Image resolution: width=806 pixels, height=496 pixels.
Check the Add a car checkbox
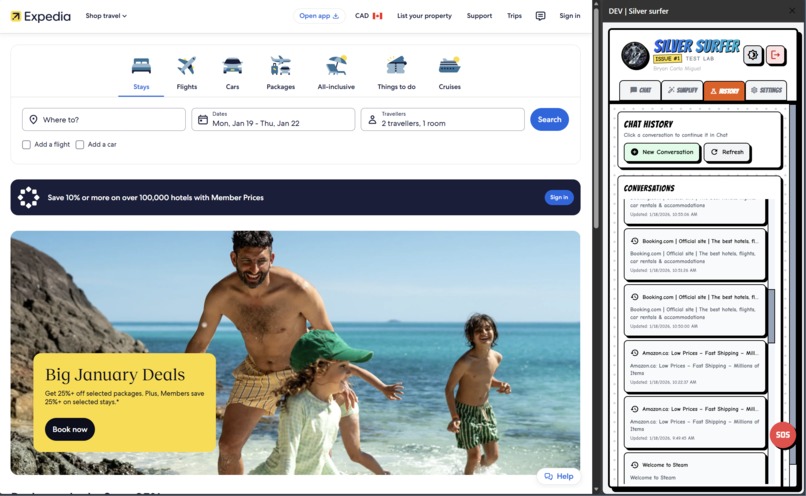pos(80,144)
